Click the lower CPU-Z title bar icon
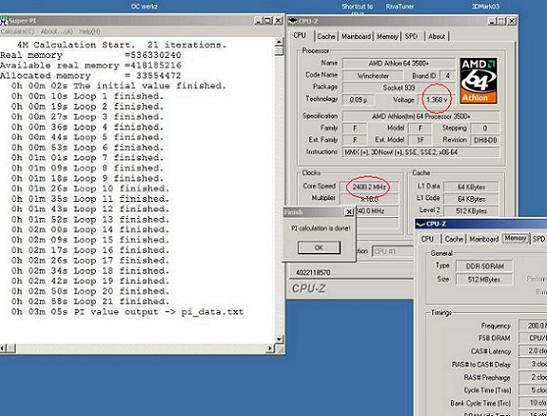 (421, 224)
